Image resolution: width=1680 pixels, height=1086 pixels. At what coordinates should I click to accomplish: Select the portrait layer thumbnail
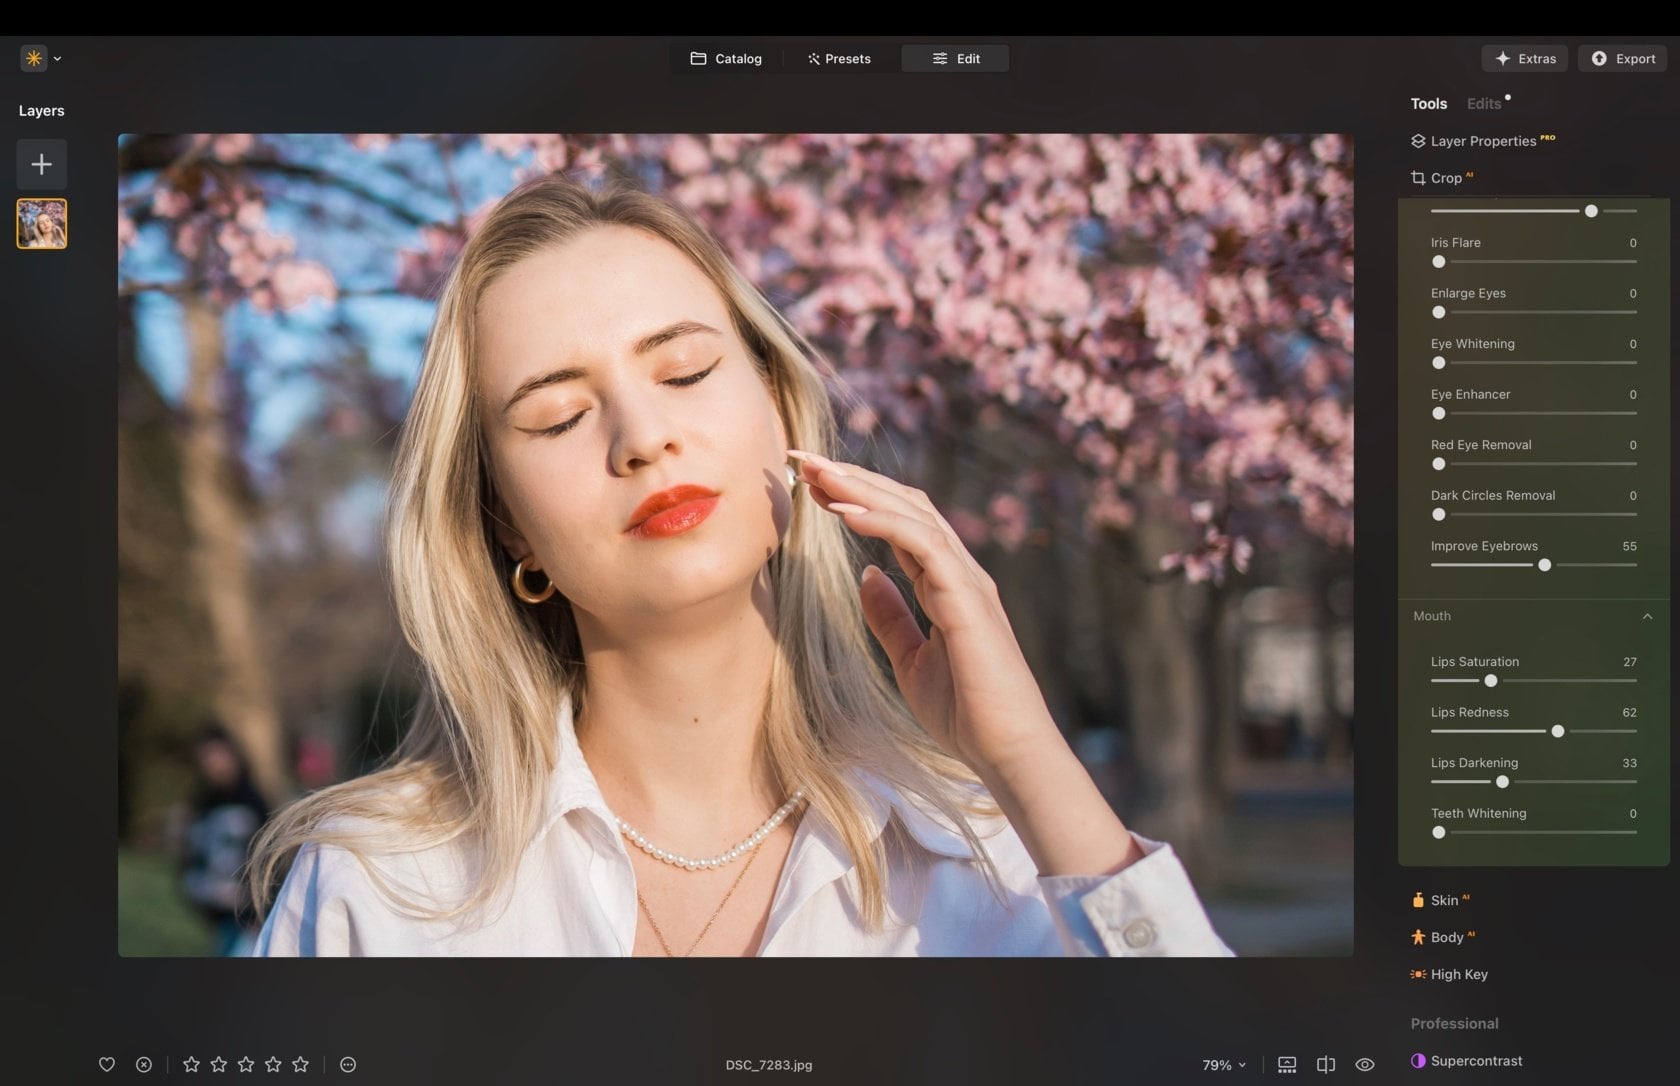41,223
